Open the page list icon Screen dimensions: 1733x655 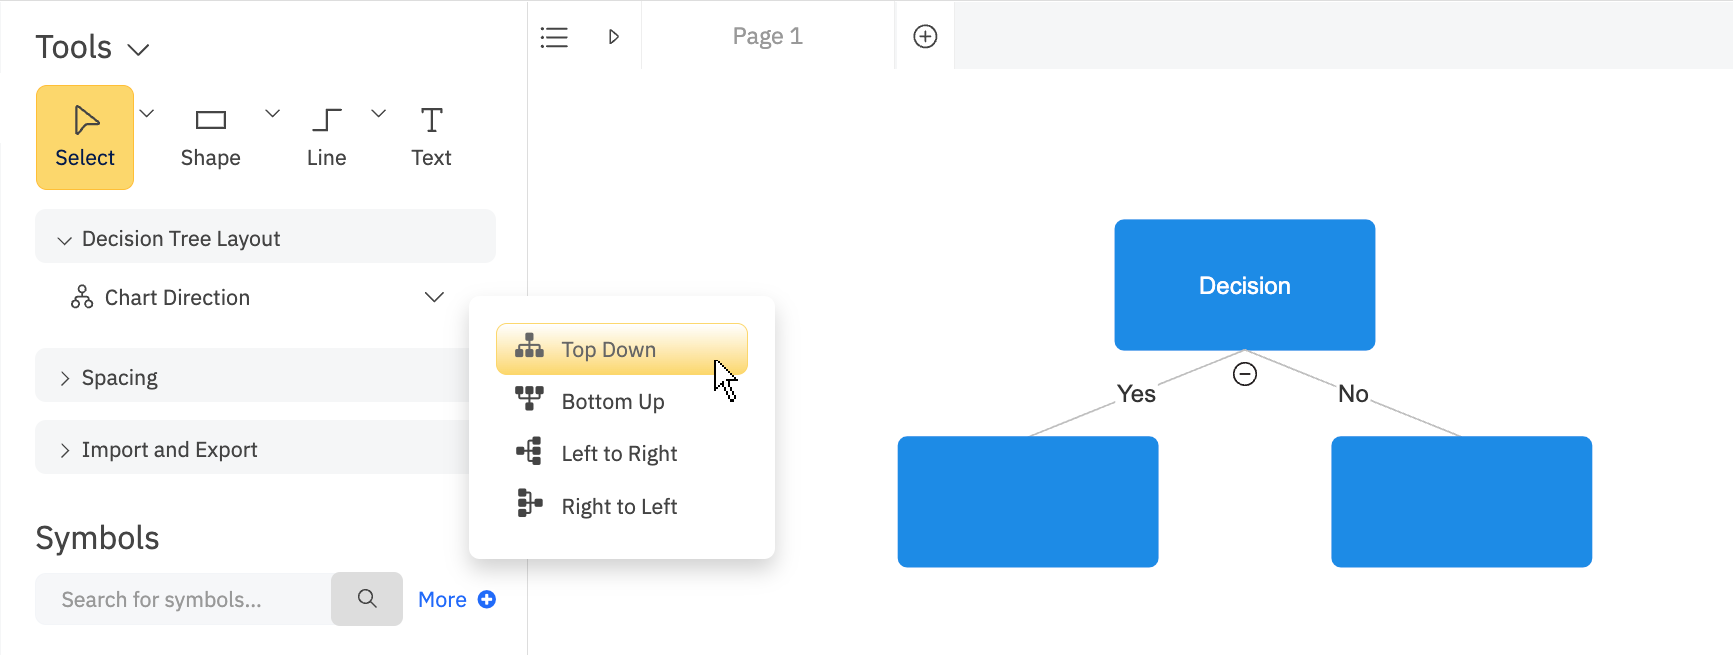[x=555, y=36]
